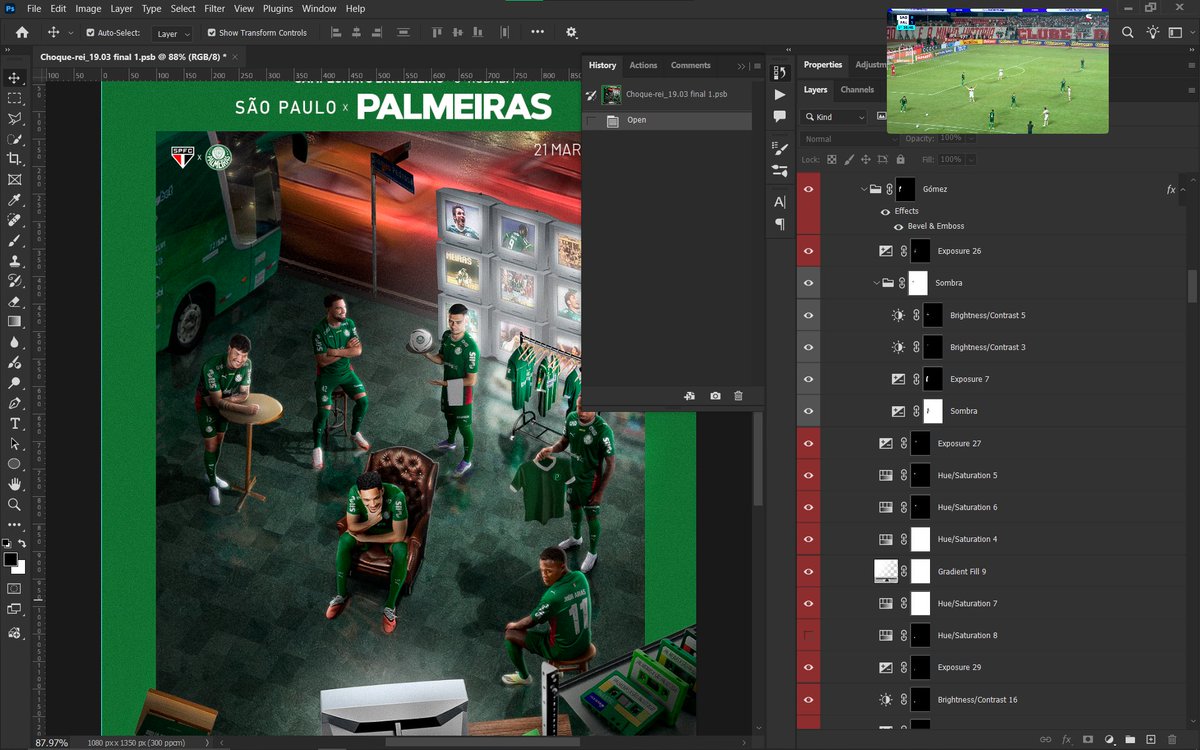This screenshot has width=1200, height=750.
Task: Hide the Brightness/Contrast 5 layer
Action: 808,315
